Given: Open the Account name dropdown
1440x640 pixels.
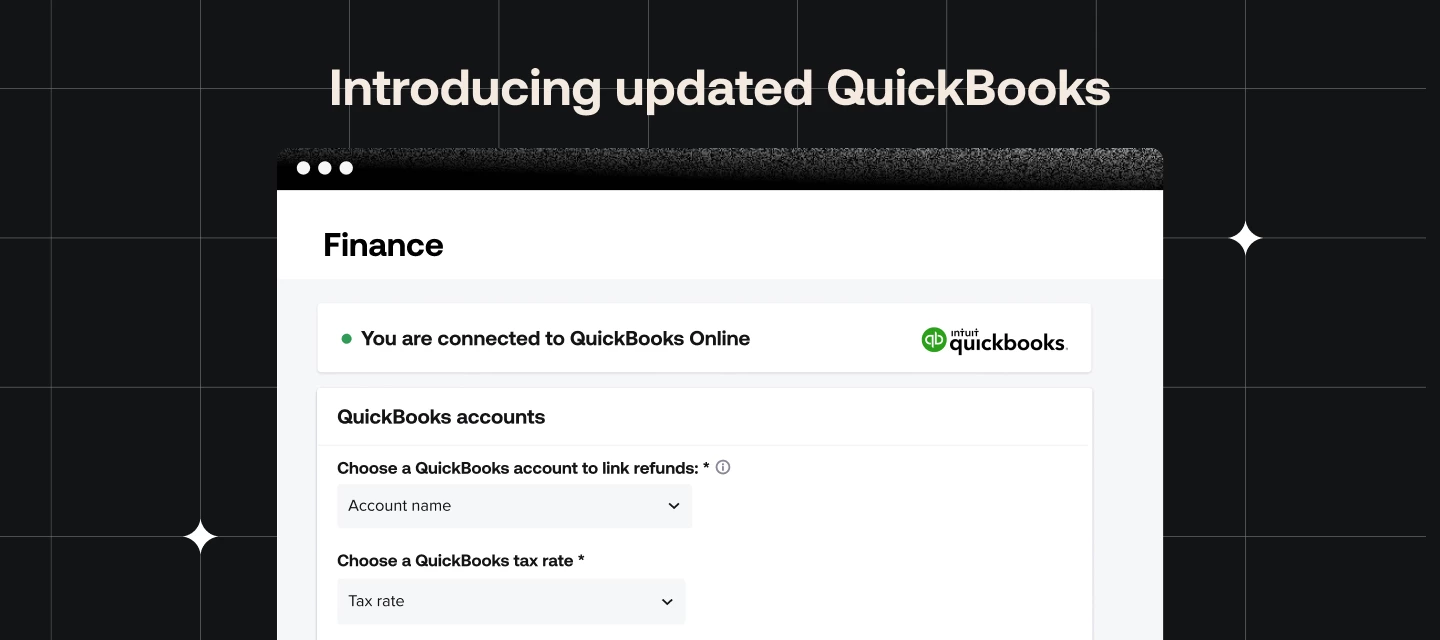Looking at the screenshot, I should point(514,506).
